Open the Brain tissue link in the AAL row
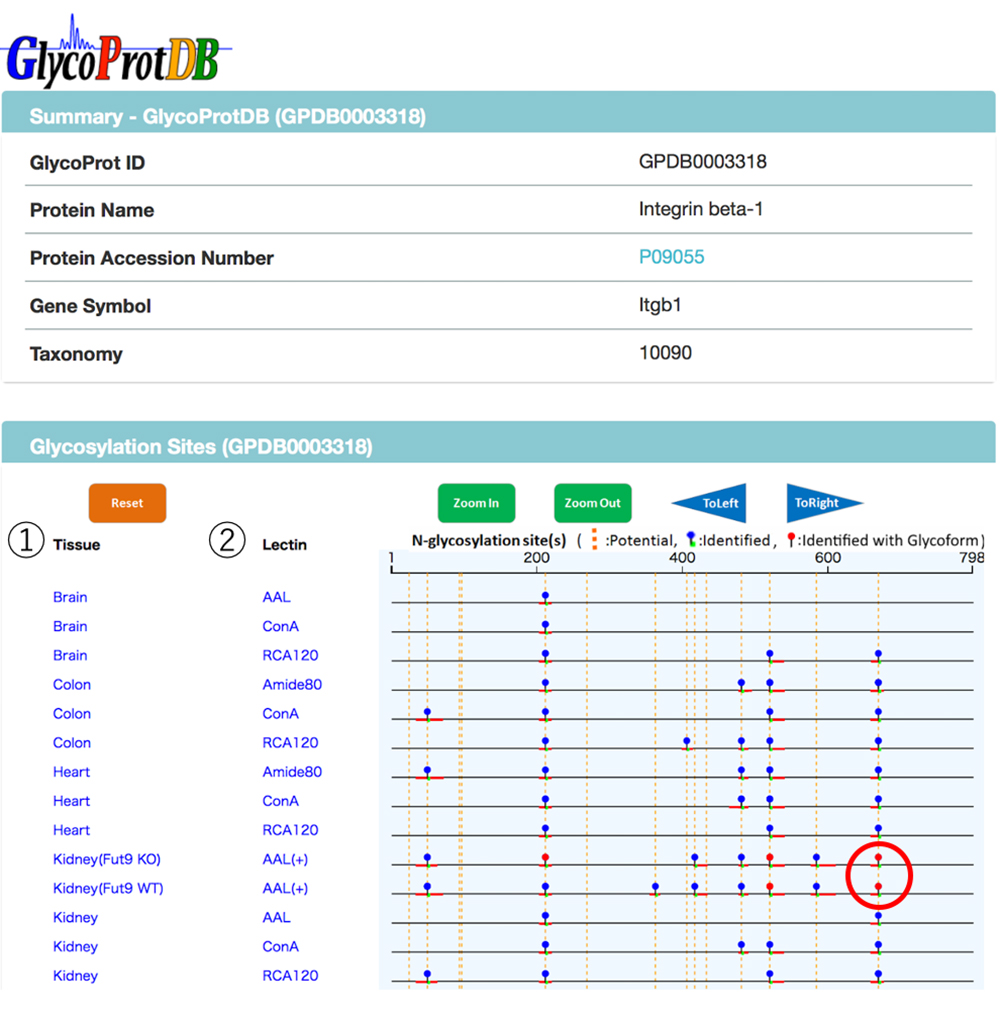 point(70,597)
